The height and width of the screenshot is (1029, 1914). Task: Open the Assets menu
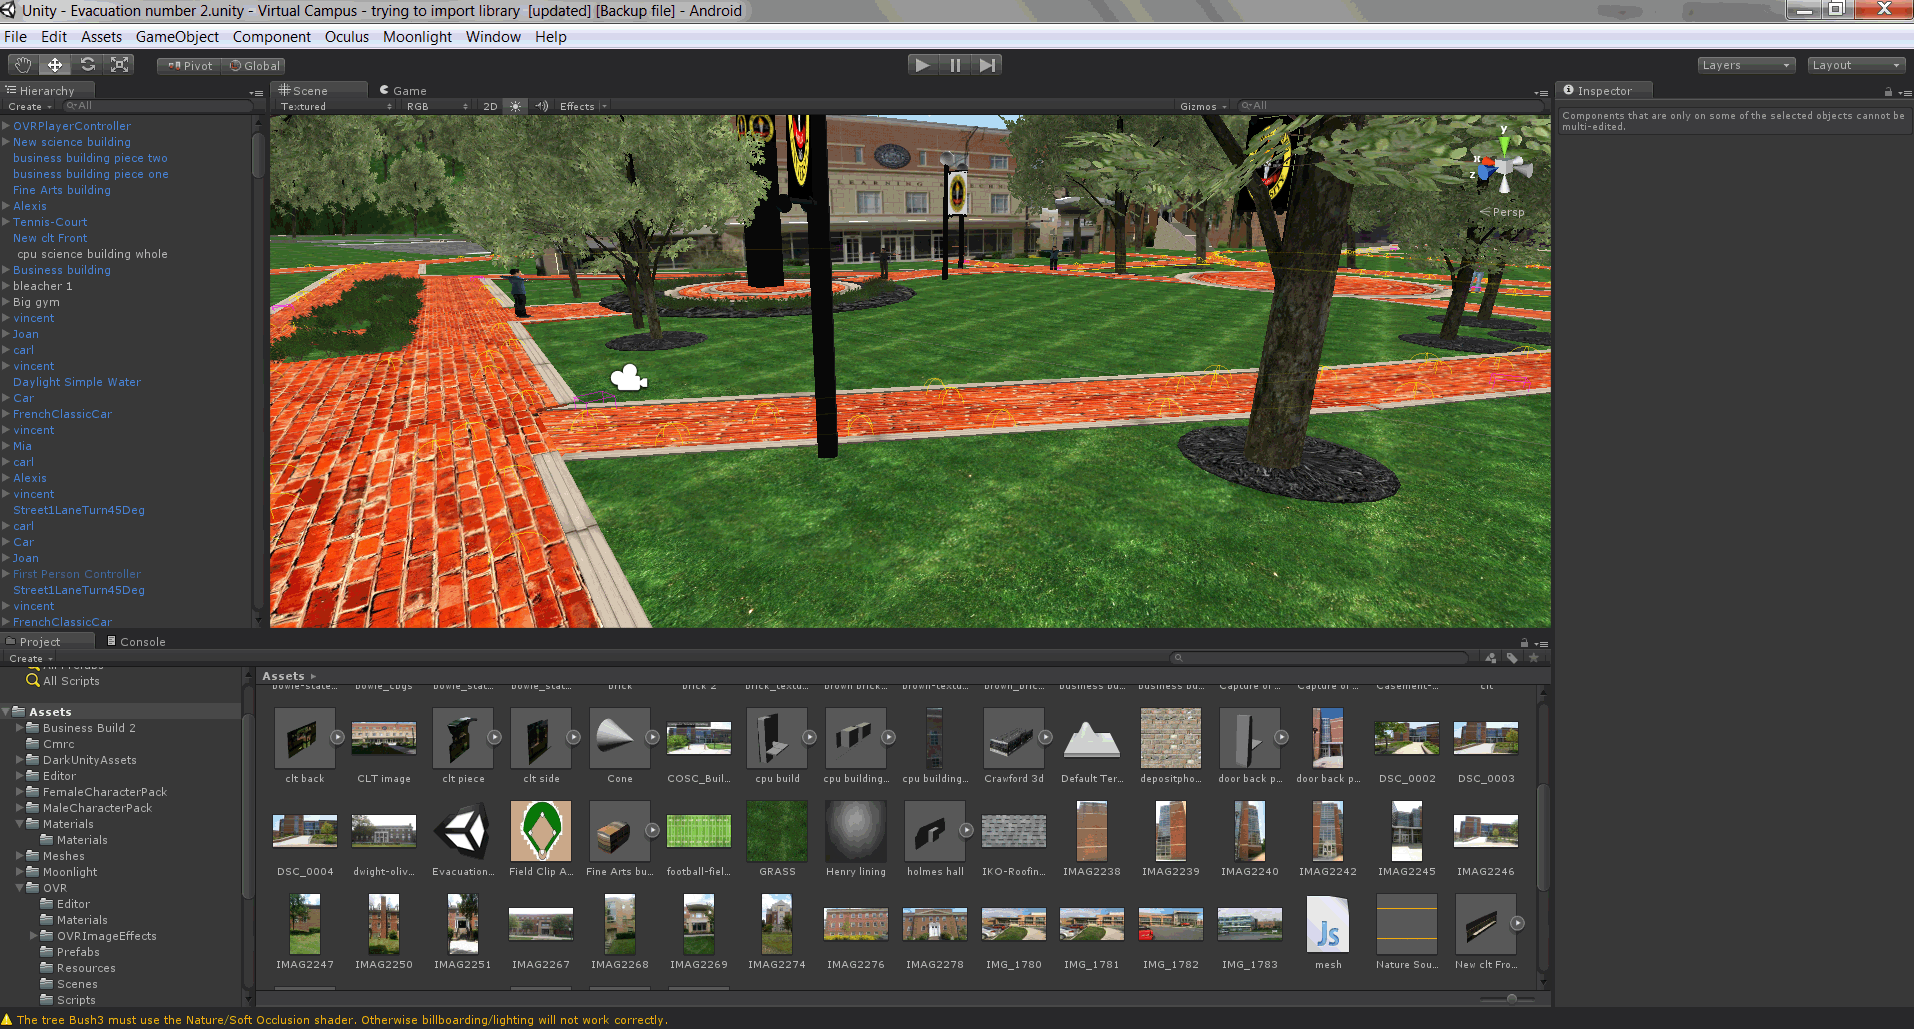(x=101, y=37)
